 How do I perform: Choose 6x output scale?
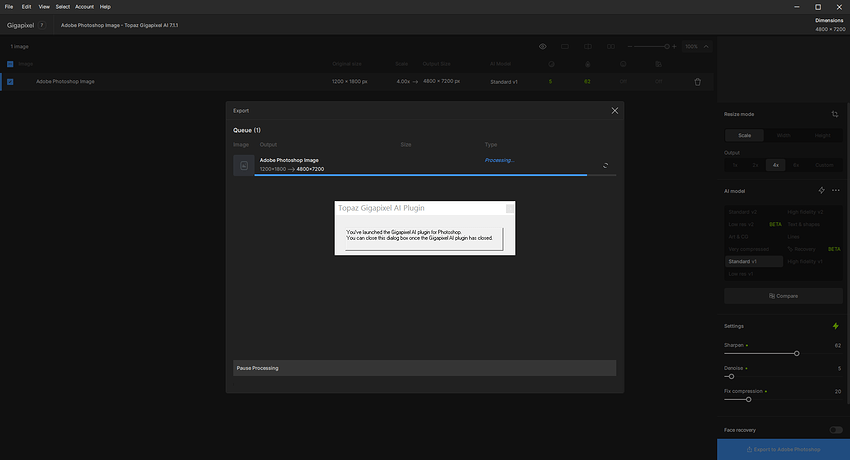pyautogui.click(x=796, y=165)
